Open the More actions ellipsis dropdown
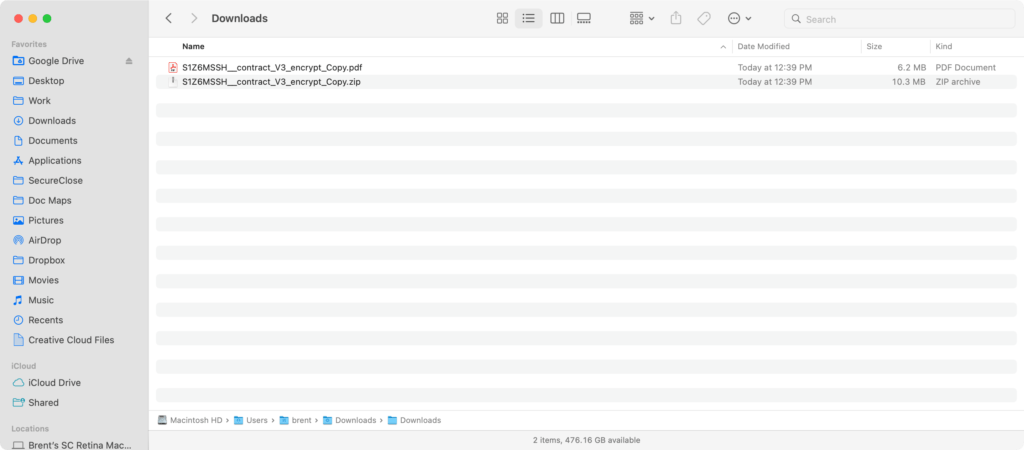This screenshot has width=1024, height=450. coord(739,18)
